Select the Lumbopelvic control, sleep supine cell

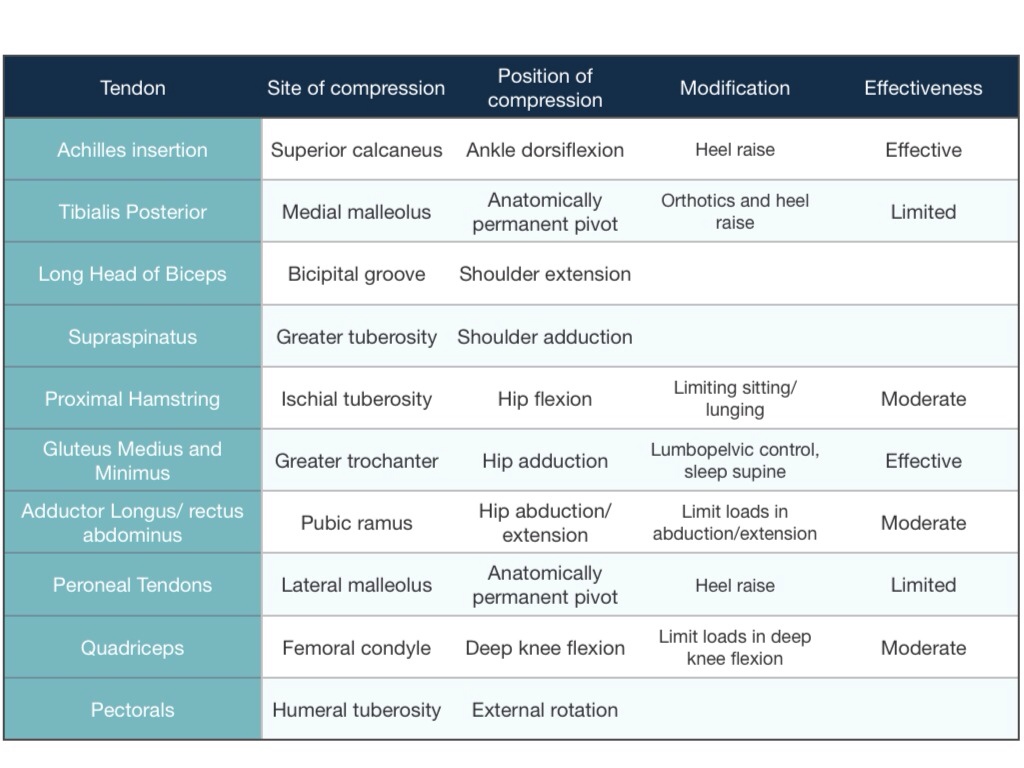[x=735, y=461]
